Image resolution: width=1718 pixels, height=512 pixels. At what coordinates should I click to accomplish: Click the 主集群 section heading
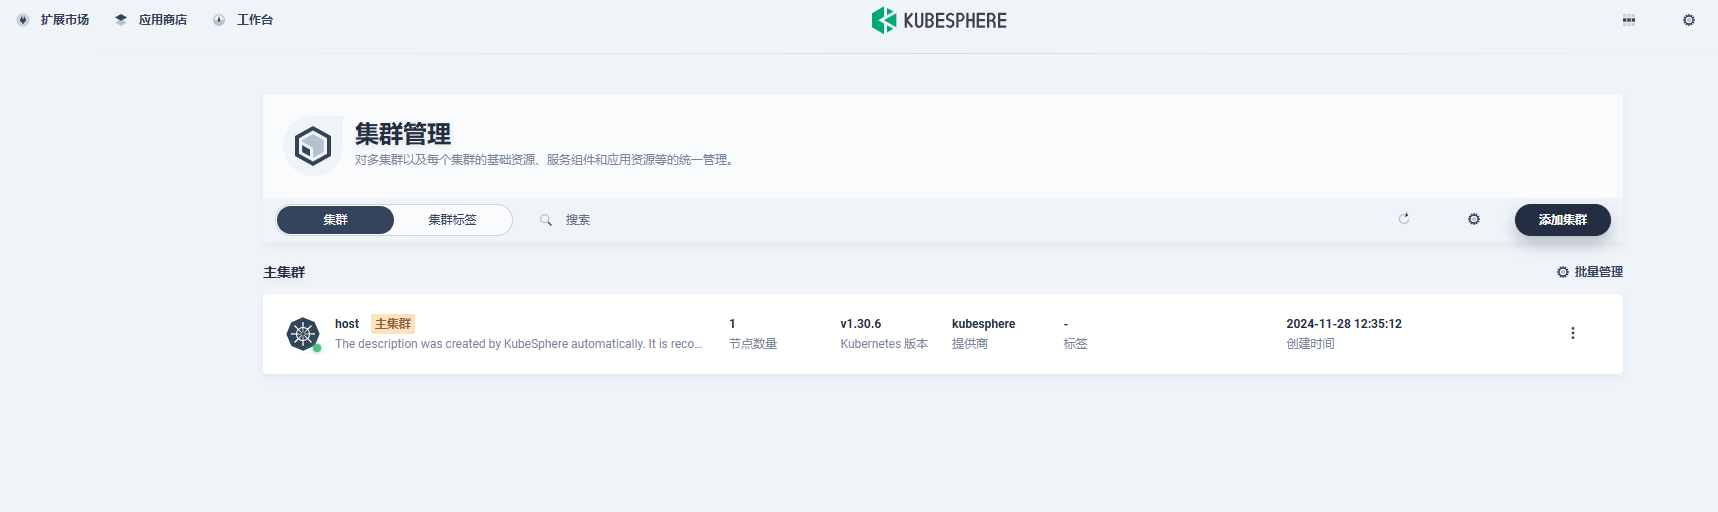pyautogui.click(x=284, y=272)
